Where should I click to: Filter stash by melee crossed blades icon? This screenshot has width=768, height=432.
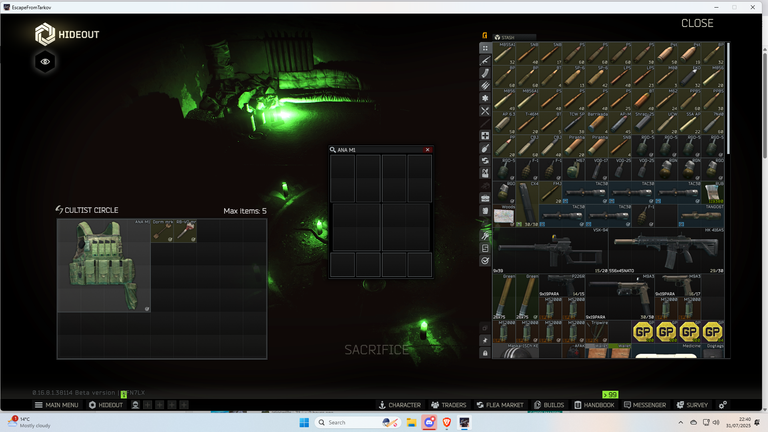tap(485, 111)
